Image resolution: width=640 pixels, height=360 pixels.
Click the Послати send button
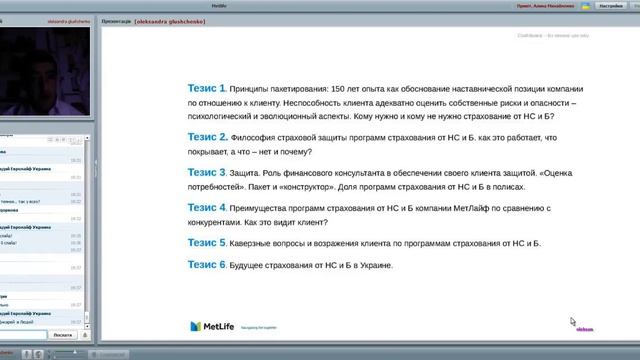[62, 335]
